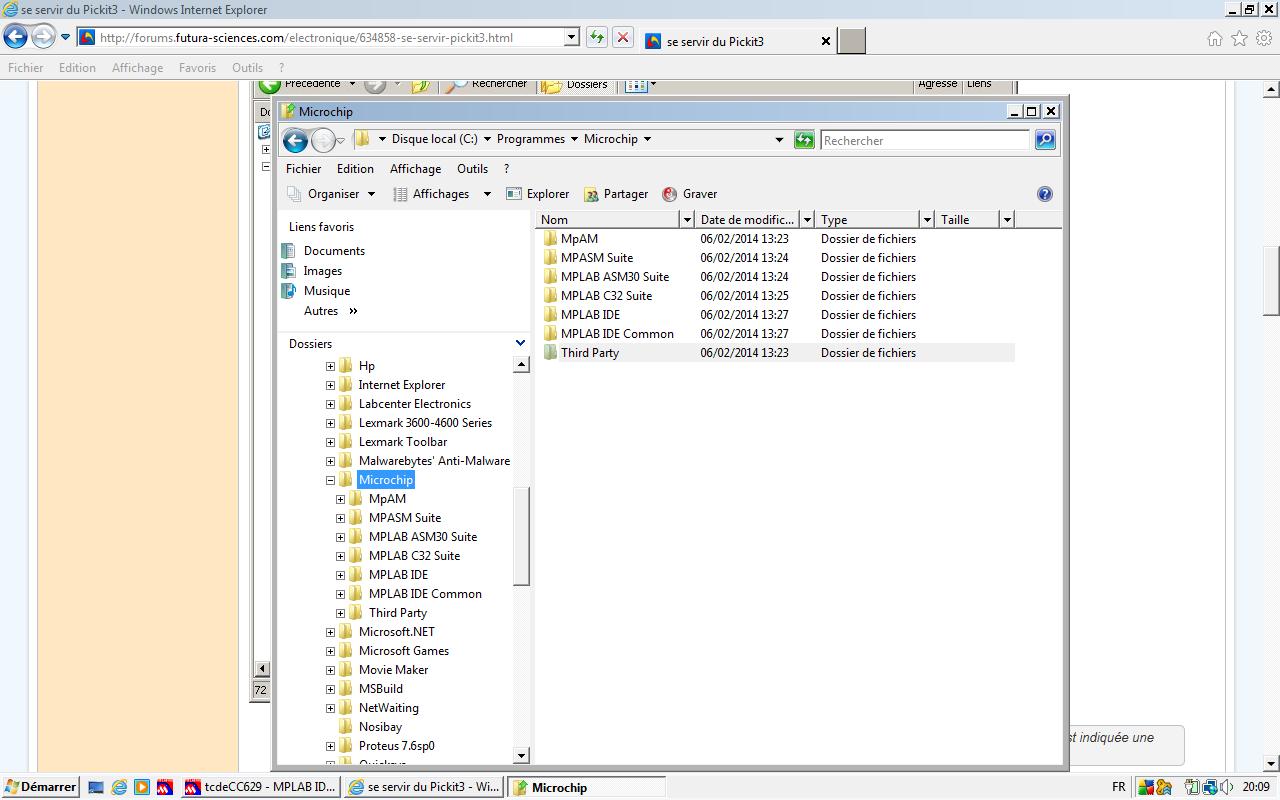Open the Explorer help question-mark icon
Viewport: 1280px width, 800px height.
pos(1045,194)
